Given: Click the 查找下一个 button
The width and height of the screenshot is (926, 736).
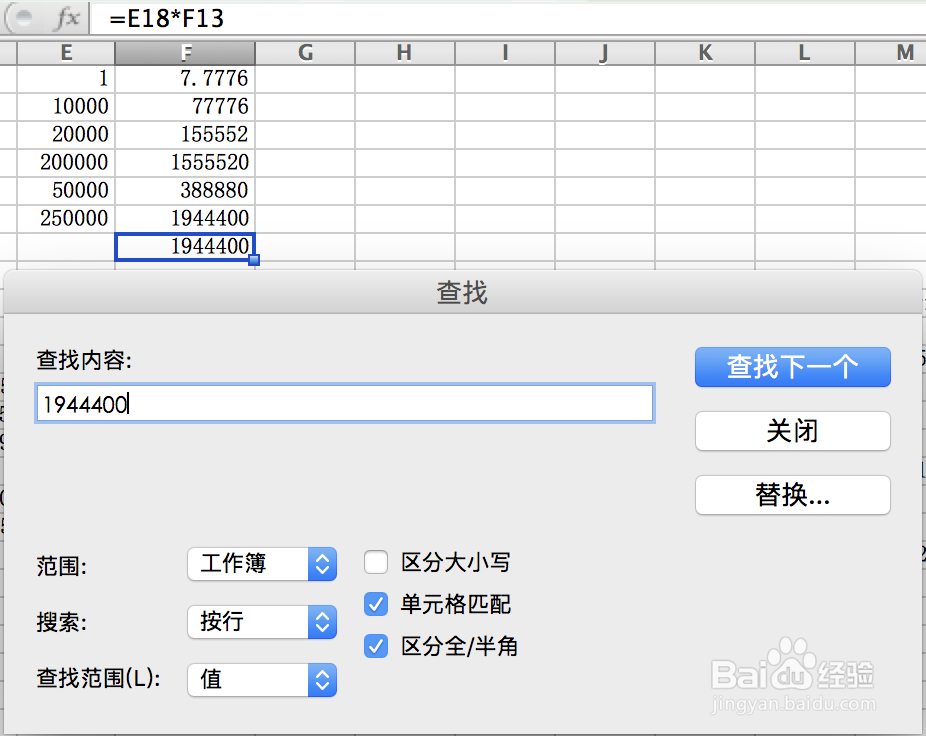Looking at the screenshot, I should click(792, 367).
